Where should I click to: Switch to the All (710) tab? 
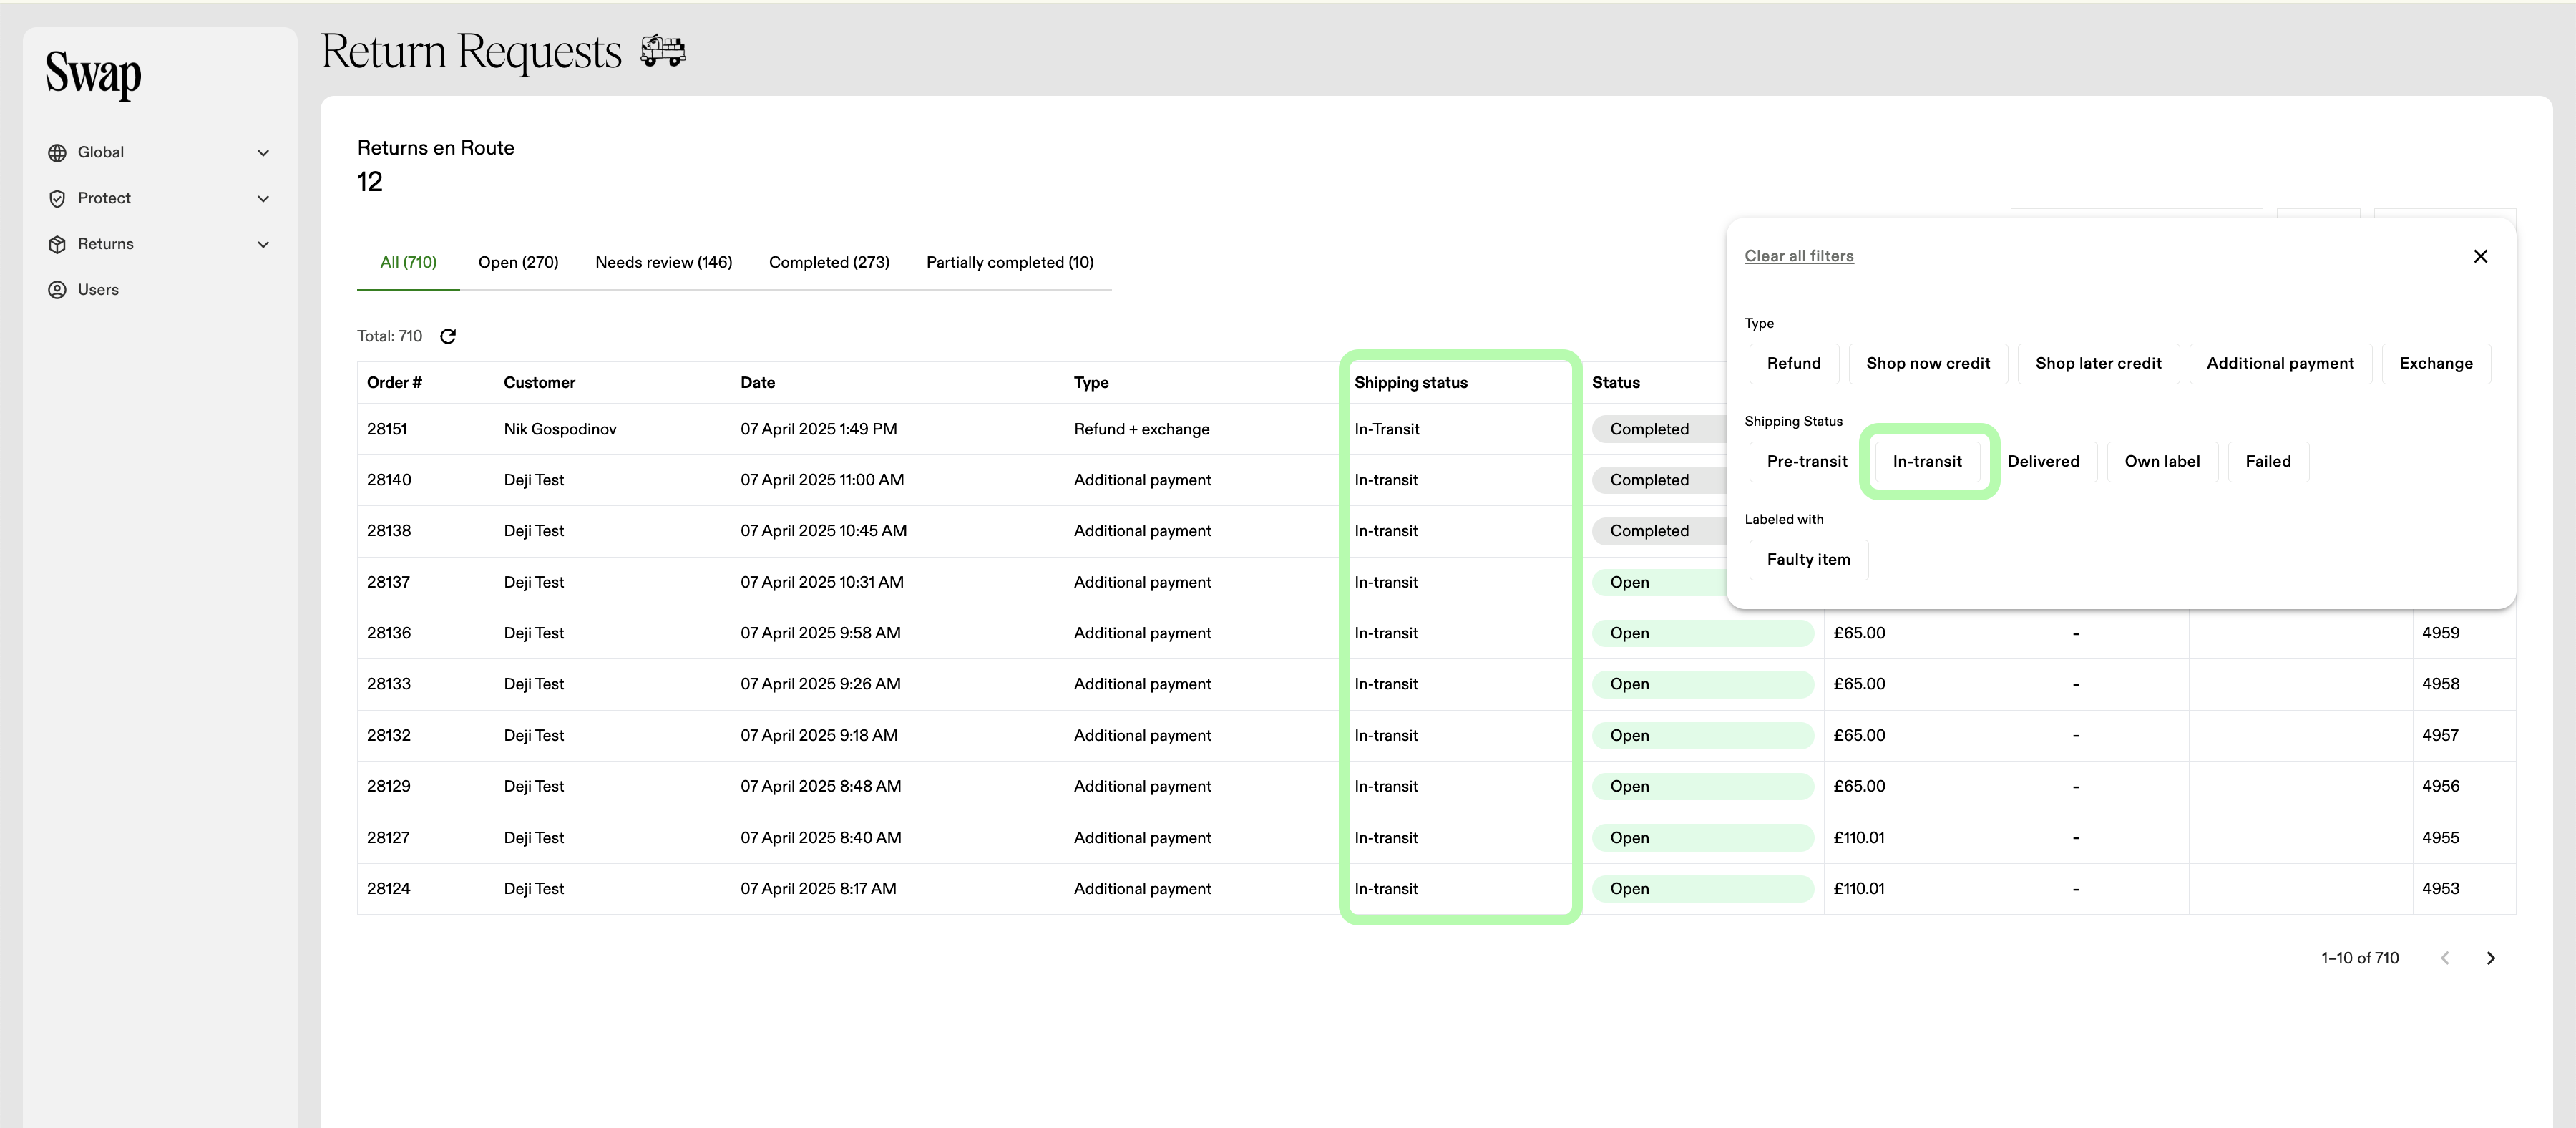click(x=408, y=262)
